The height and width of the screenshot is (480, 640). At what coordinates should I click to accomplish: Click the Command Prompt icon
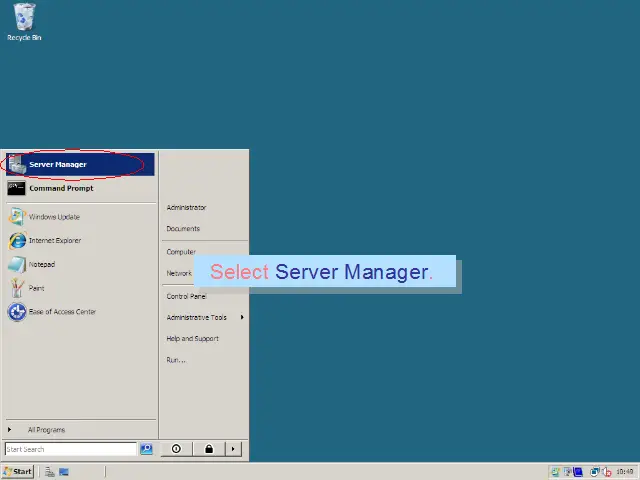[16, 188]
